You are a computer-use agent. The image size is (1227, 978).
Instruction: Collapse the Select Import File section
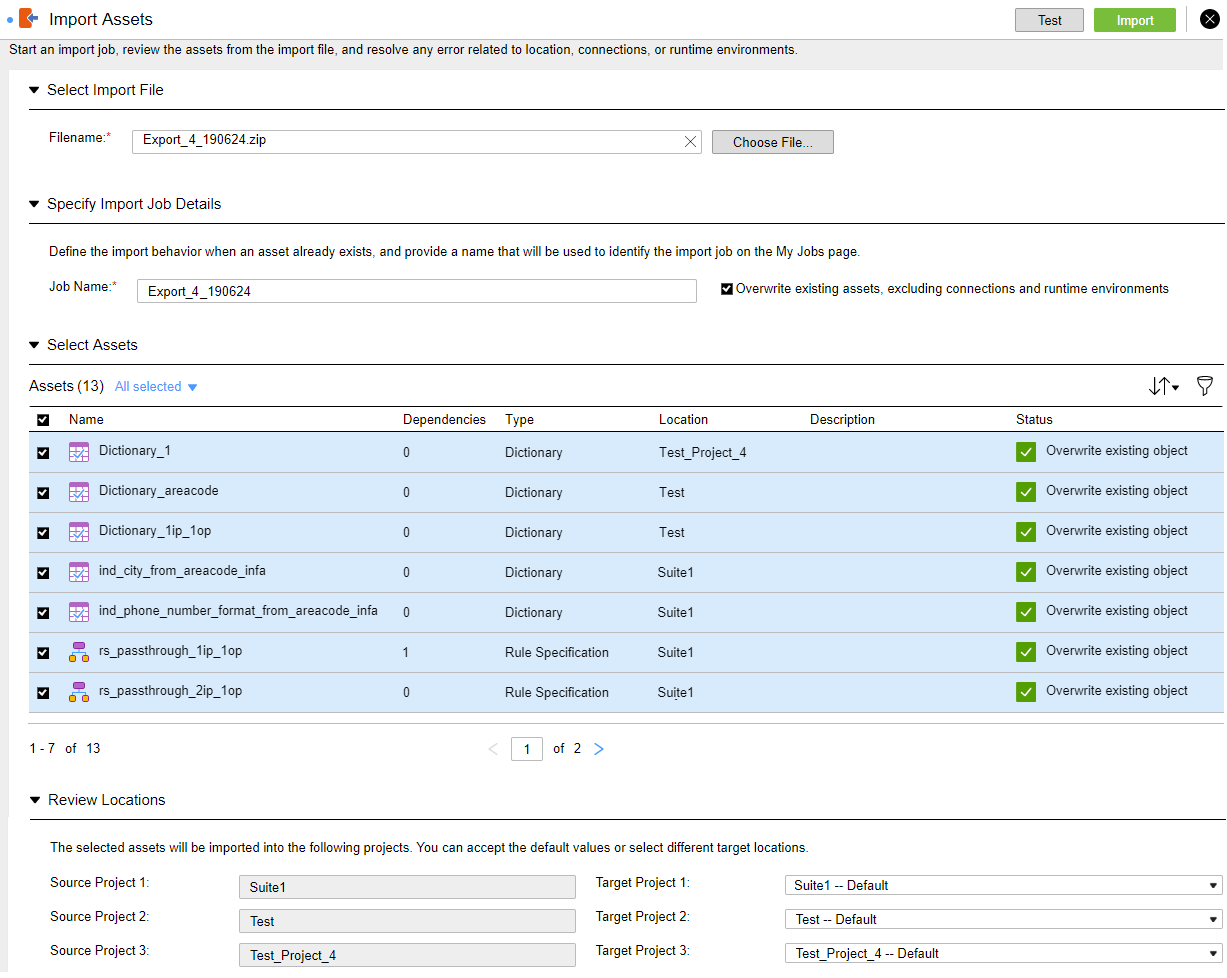point(35,90)
